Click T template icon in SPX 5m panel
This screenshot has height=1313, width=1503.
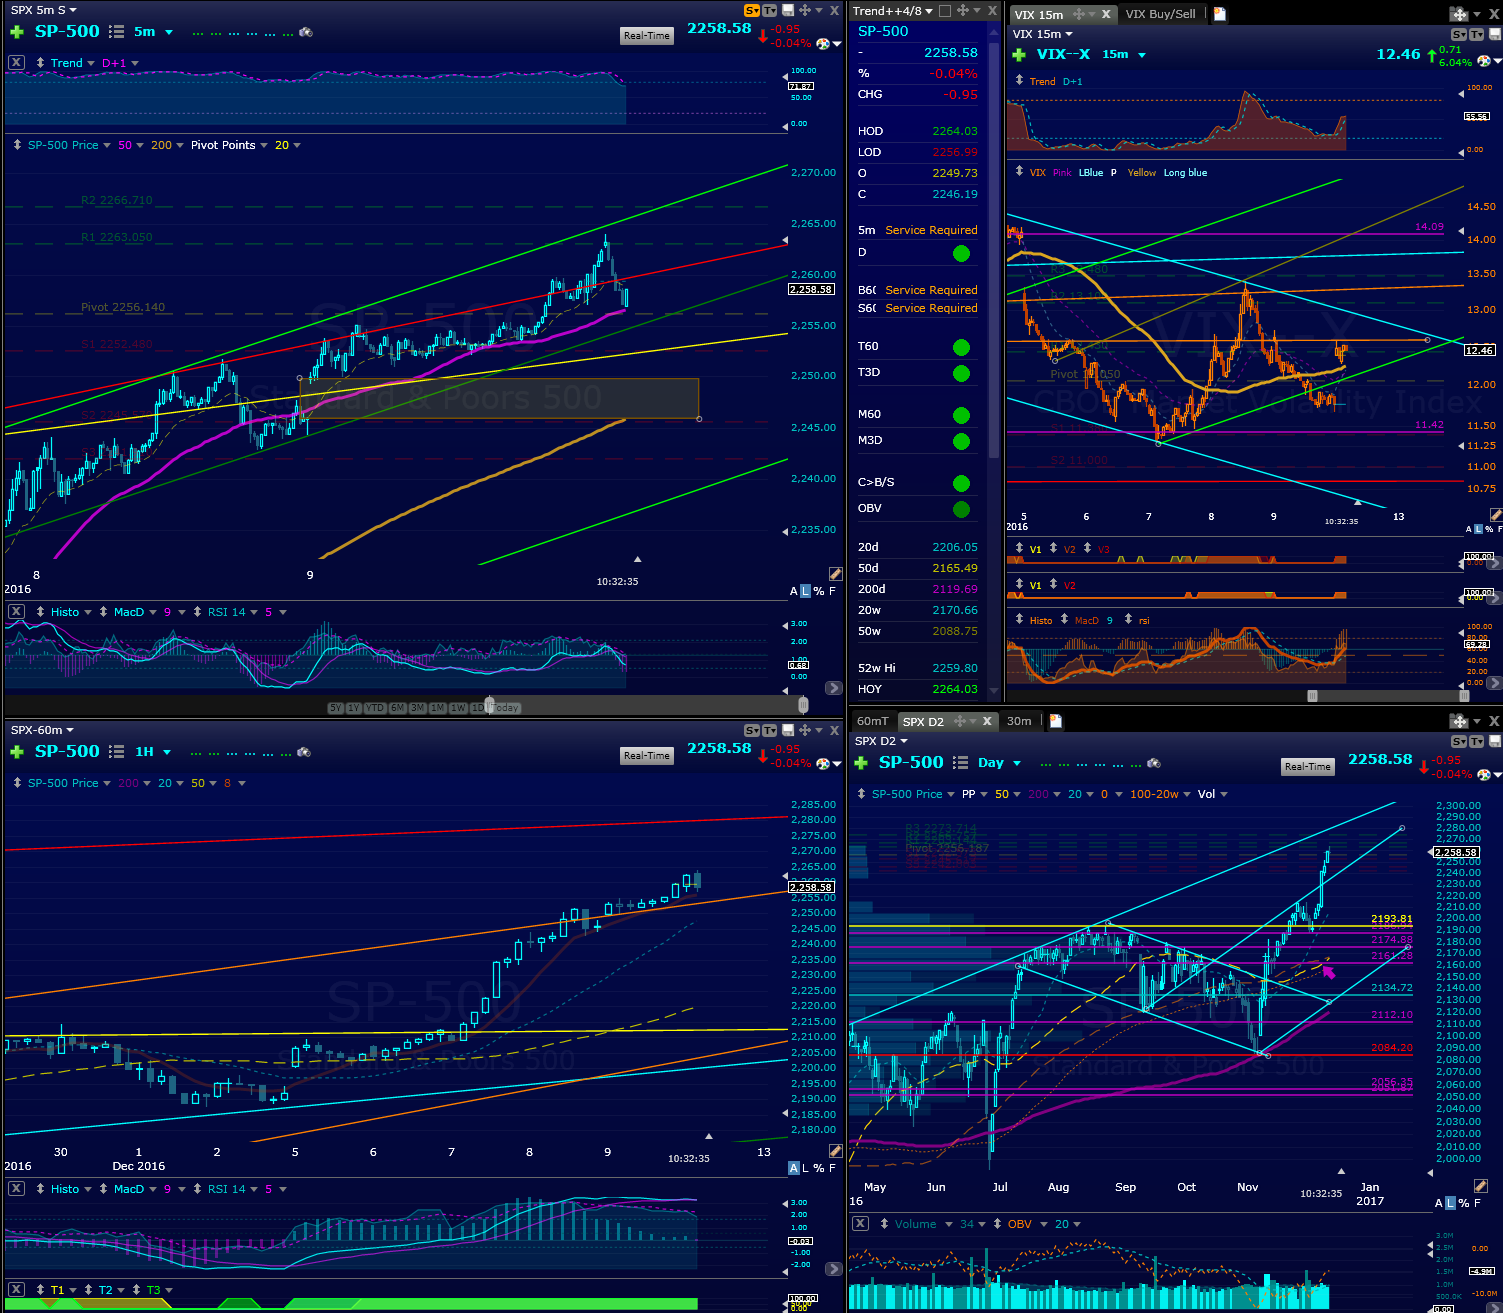pyautogui.click(x=769, y=10)
